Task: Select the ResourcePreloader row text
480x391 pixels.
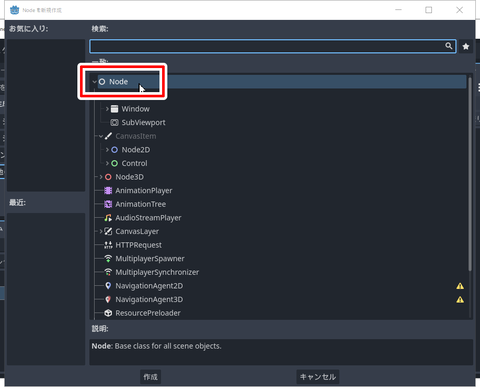Action: pos(148,313)
